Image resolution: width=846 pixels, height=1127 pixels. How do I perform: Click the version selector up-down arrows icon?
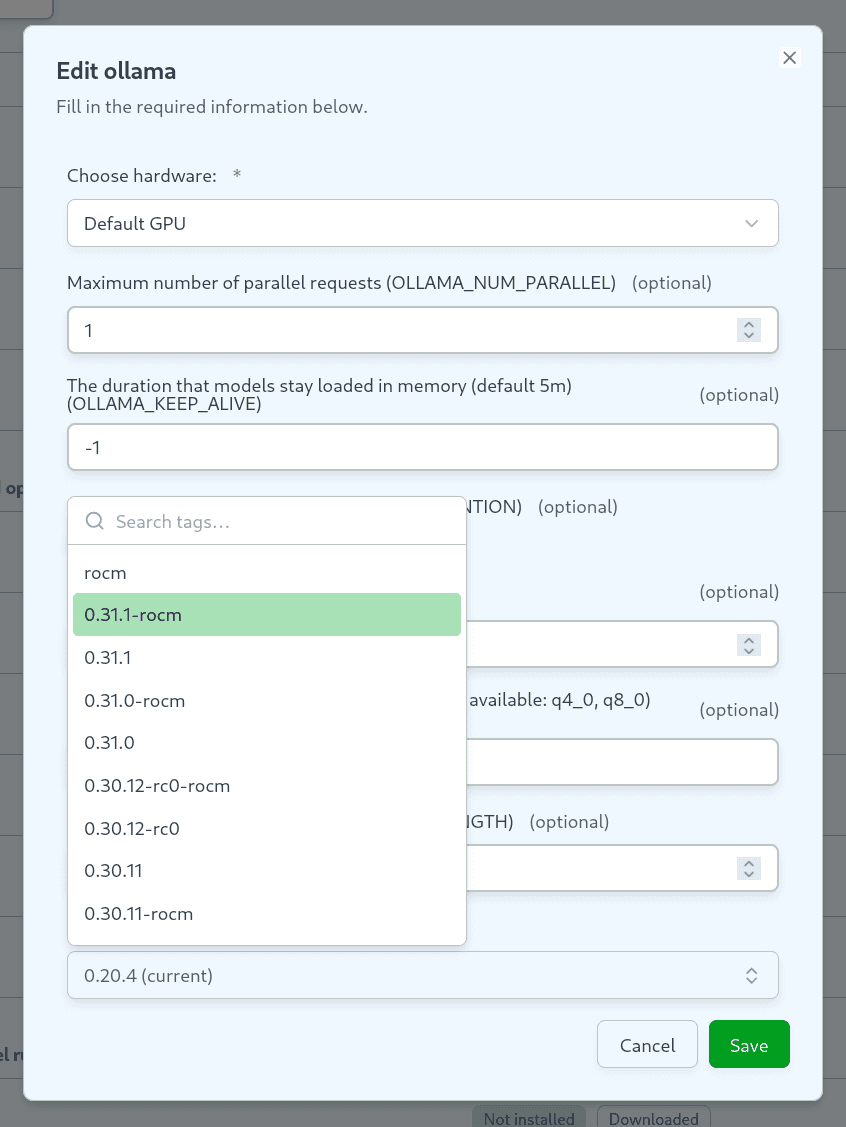pyautogui.click(x=751, y=975)
